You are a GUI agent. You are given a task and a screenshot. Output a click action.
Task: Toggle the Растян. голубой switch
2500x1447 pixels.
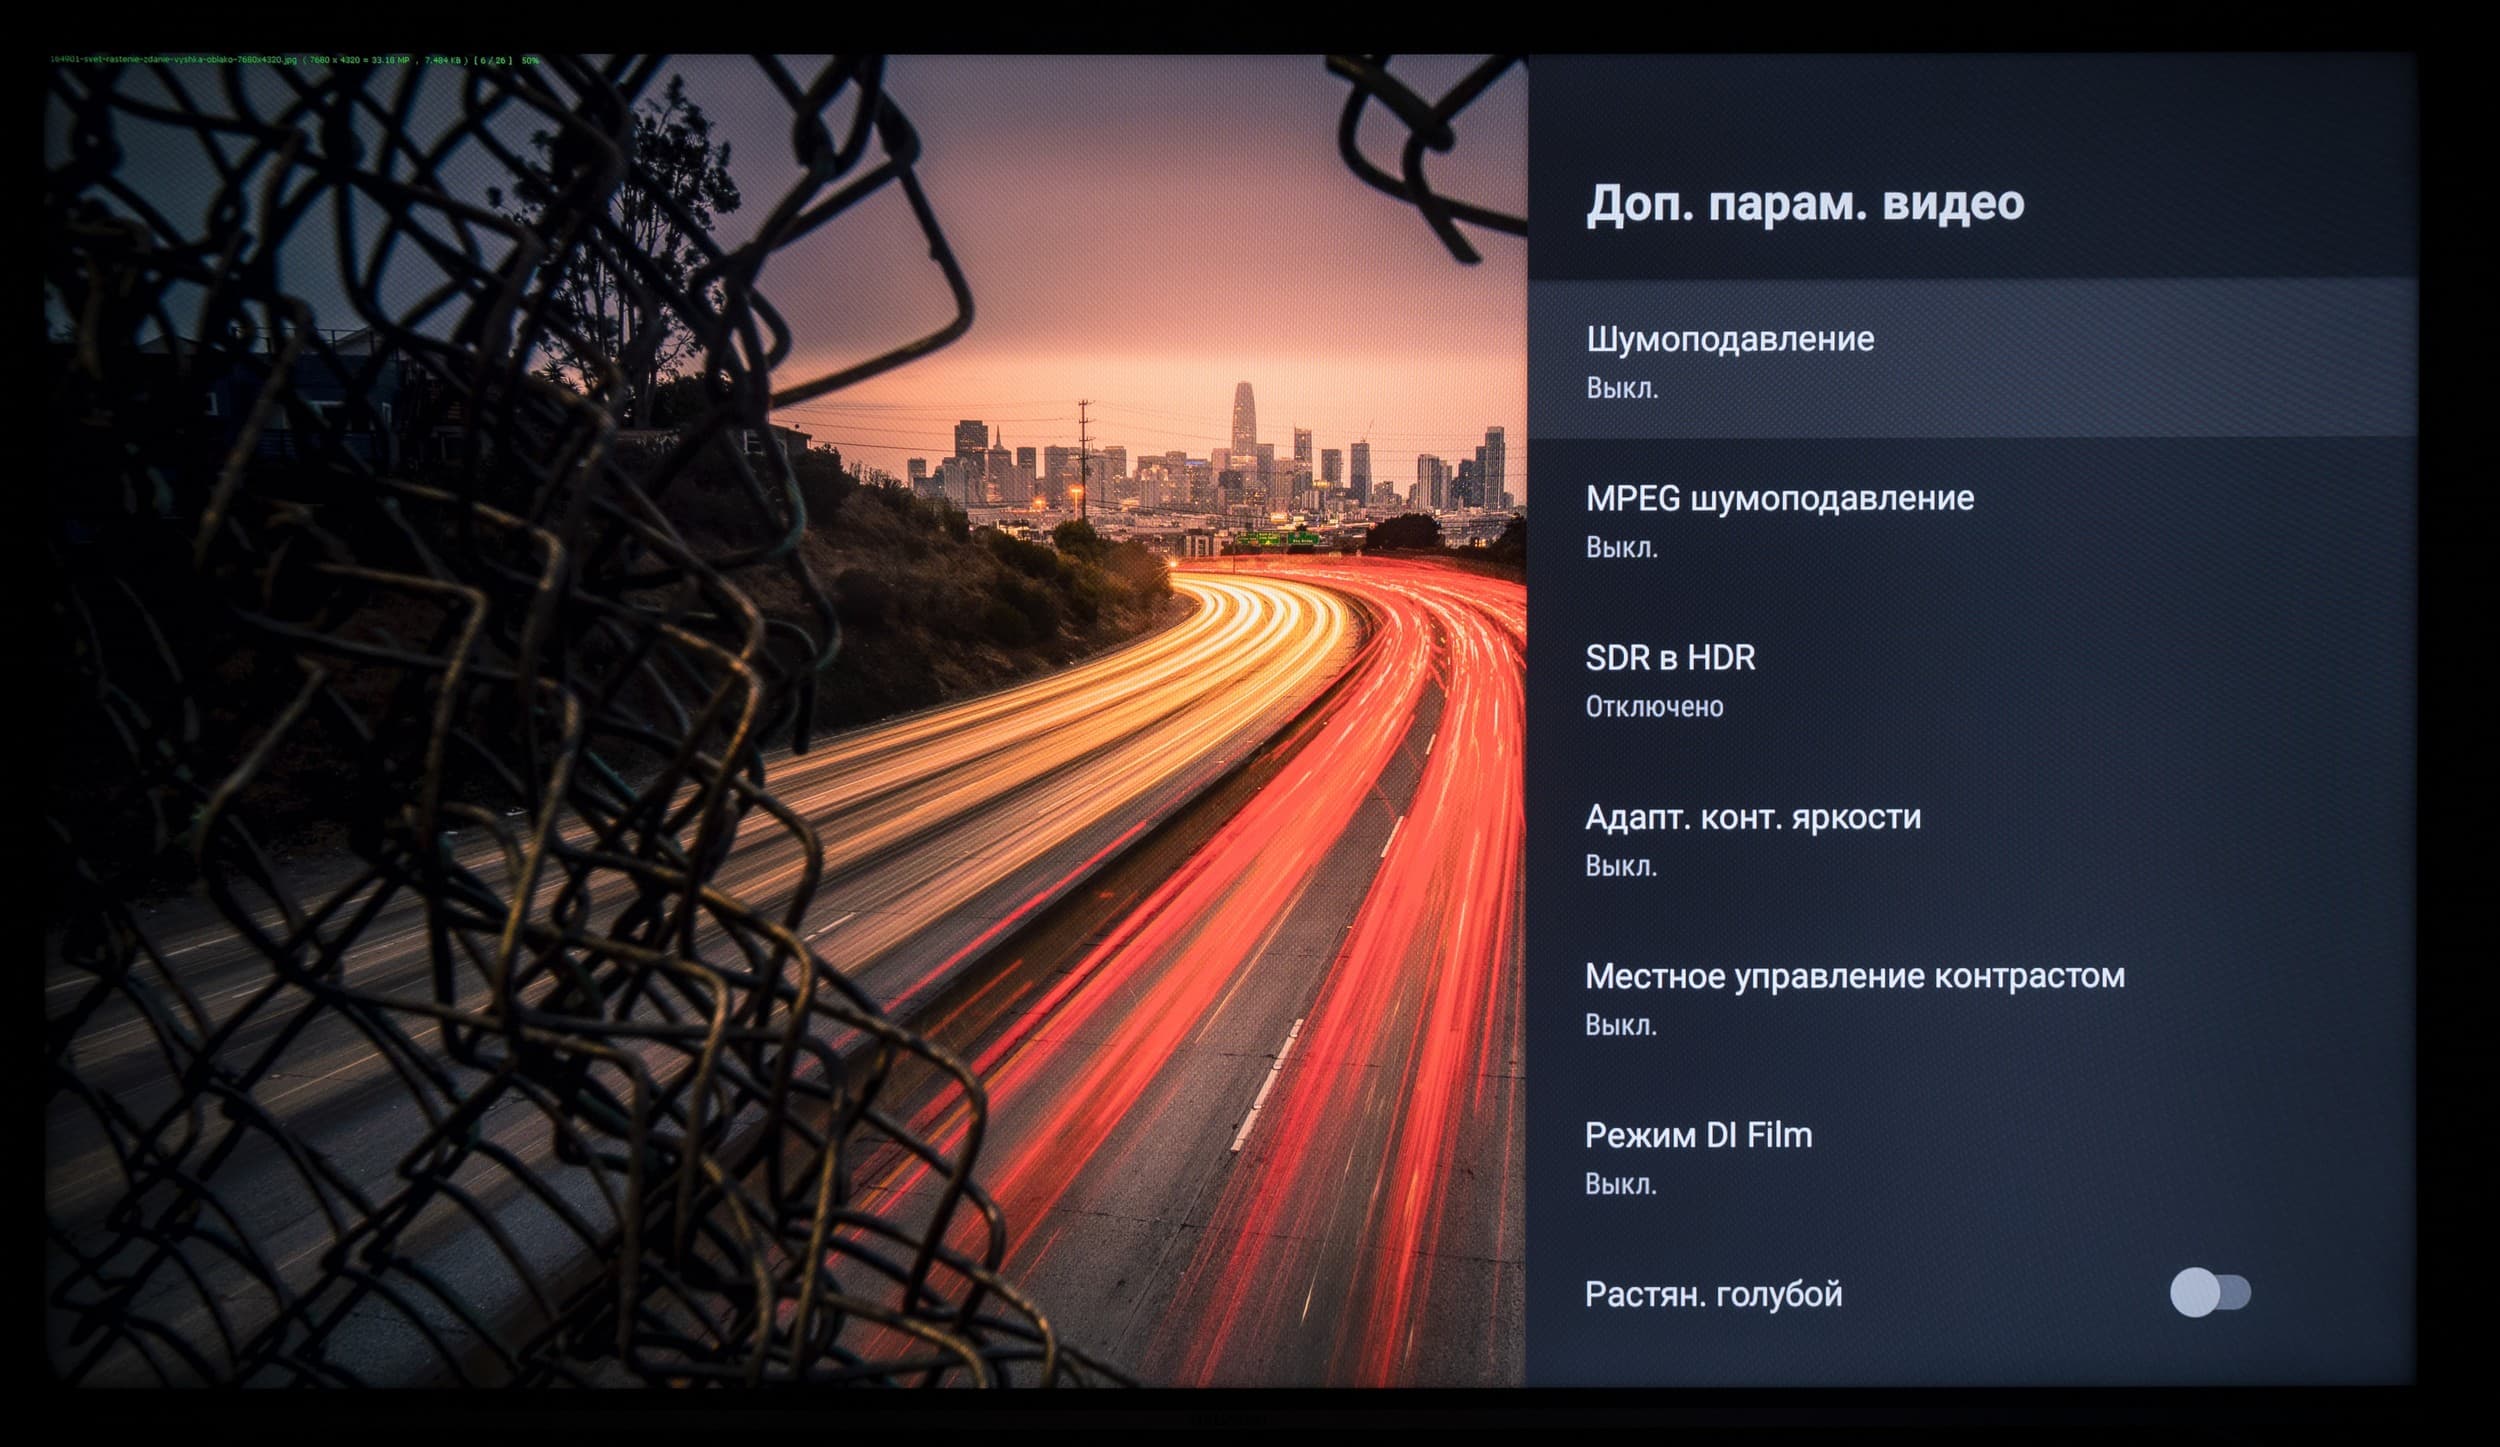tap(2209, 1292)
